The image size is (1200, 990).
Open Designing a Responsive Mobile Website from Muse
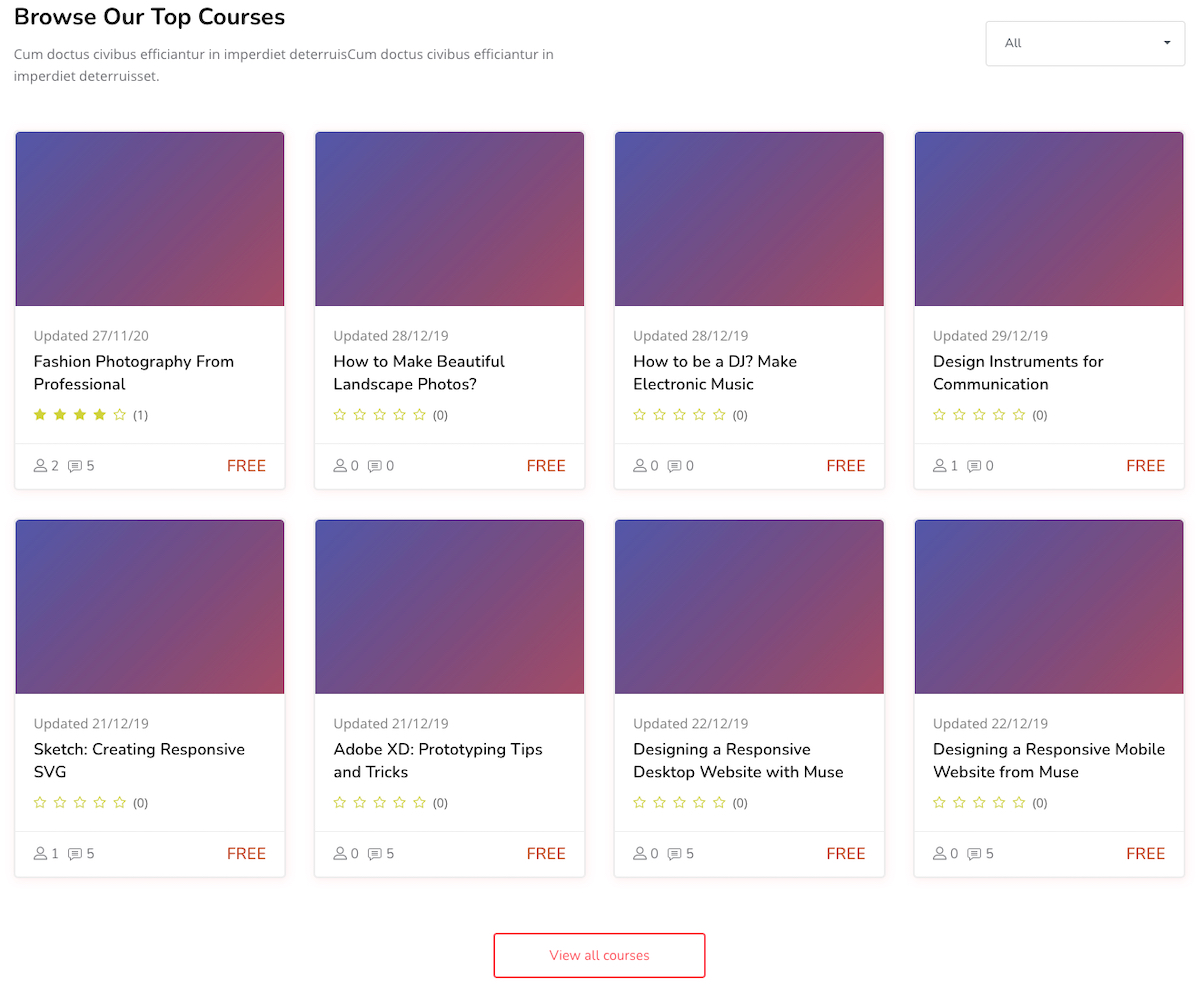click(x=1048, y=760)
